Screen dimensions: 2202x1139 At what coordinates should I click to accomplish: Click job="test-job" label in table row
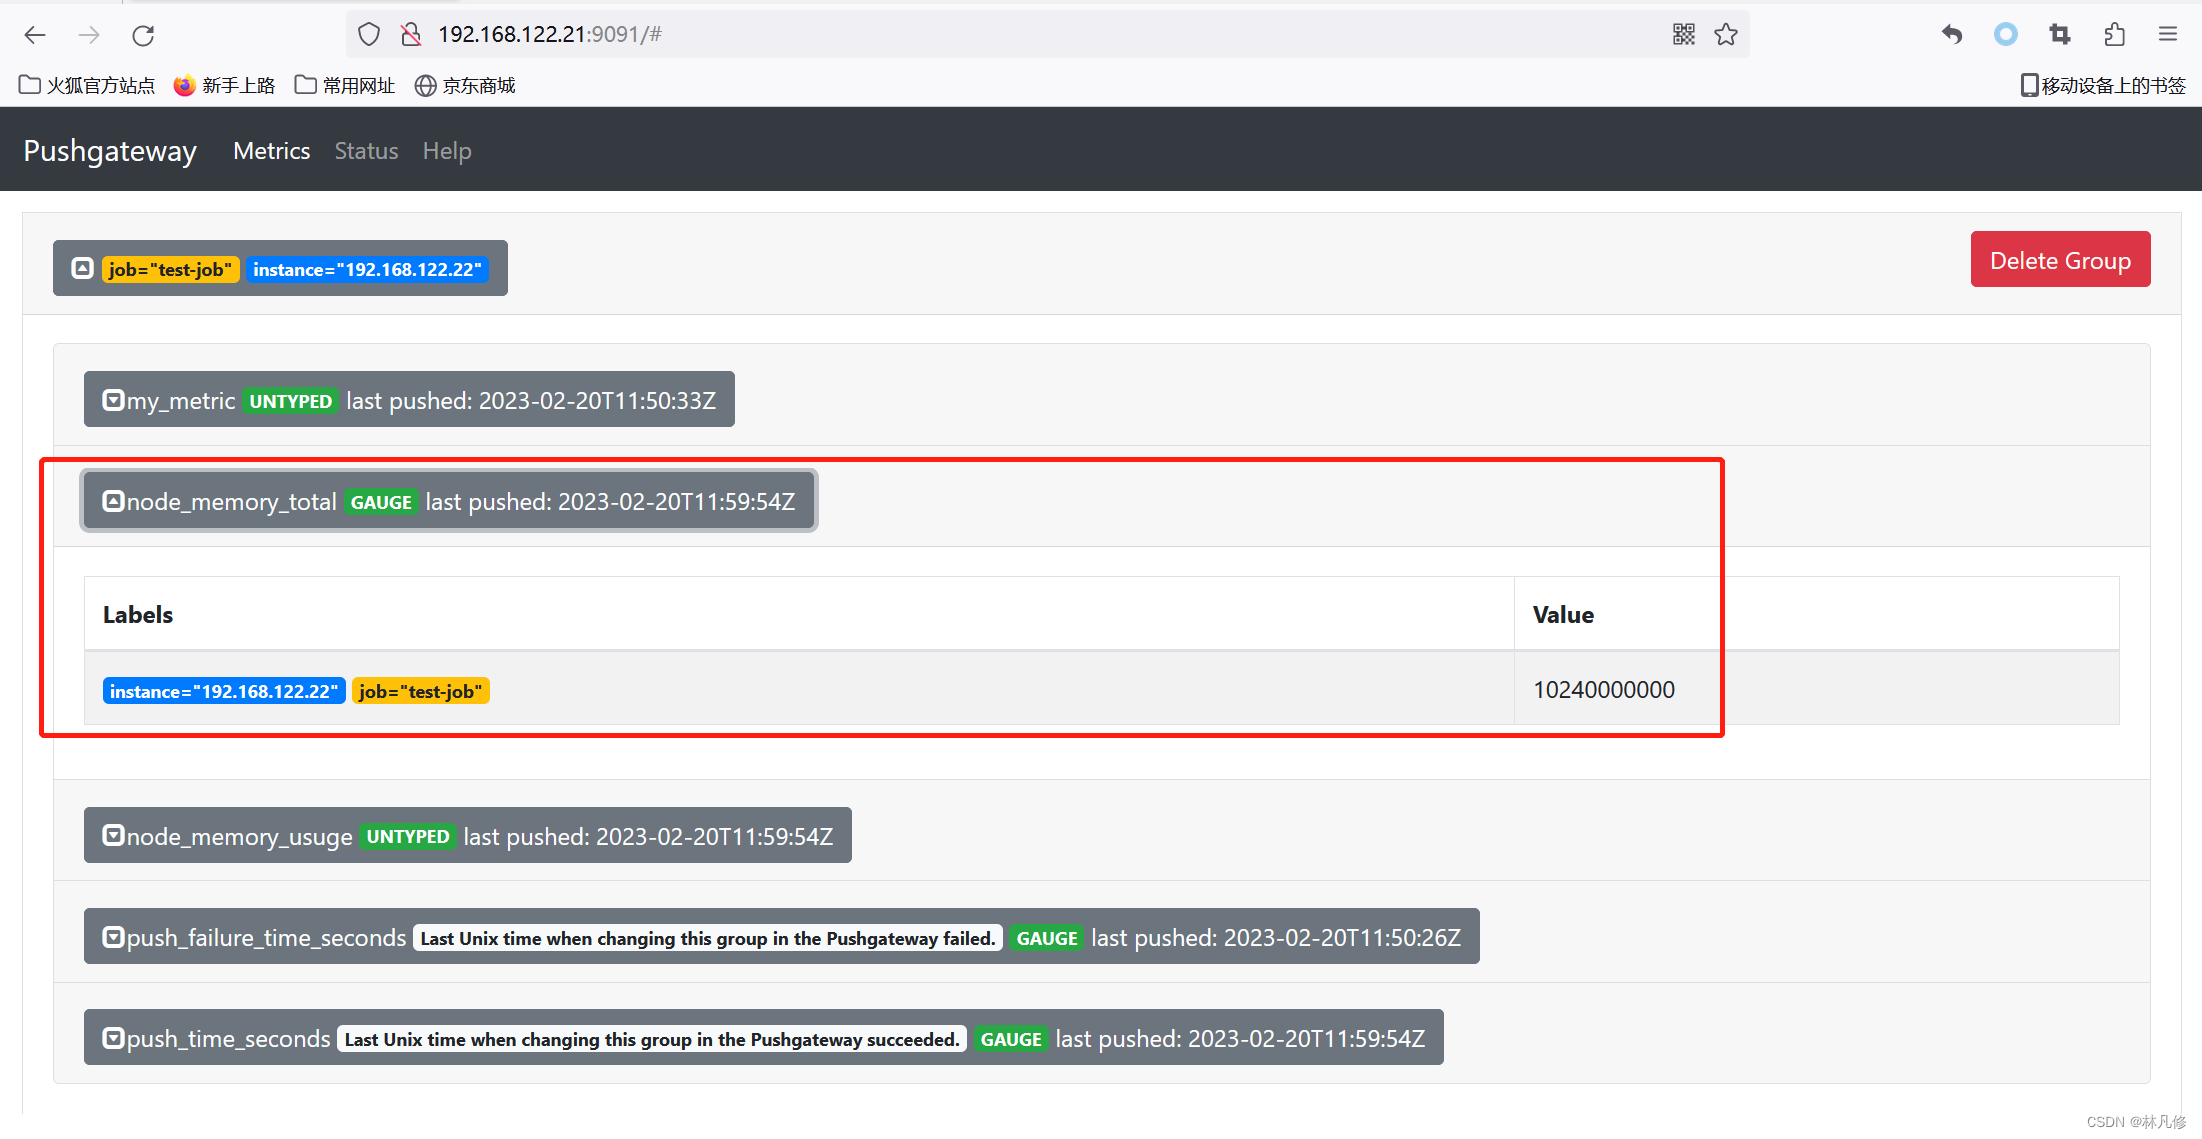pos(420,691)
